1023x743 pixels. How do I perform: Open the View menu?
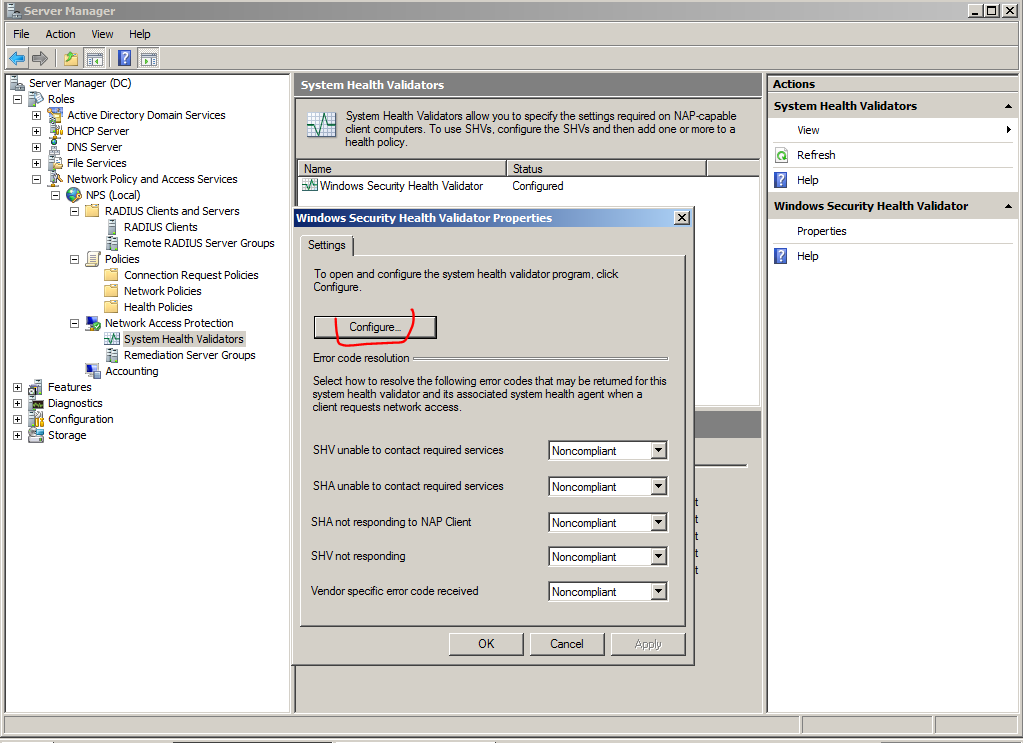pyautogui.click(x=102, y=34)
